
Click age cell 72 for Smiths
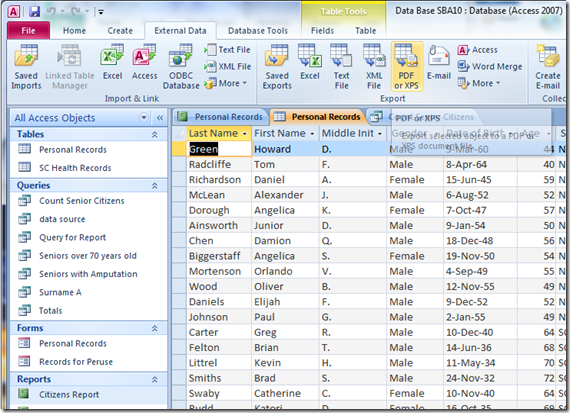tap(537, 378)
